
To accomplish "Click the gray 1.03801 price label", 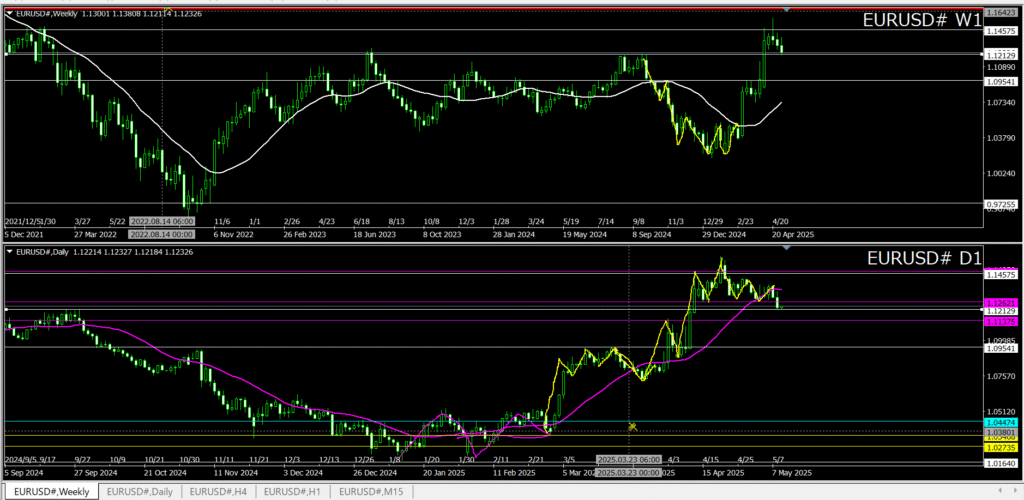I will pos(1000,432).
